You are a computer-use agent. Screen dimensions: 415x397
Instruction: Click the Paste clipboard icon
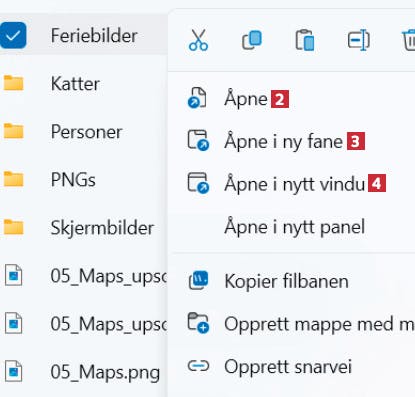click(x=305, y=40)
